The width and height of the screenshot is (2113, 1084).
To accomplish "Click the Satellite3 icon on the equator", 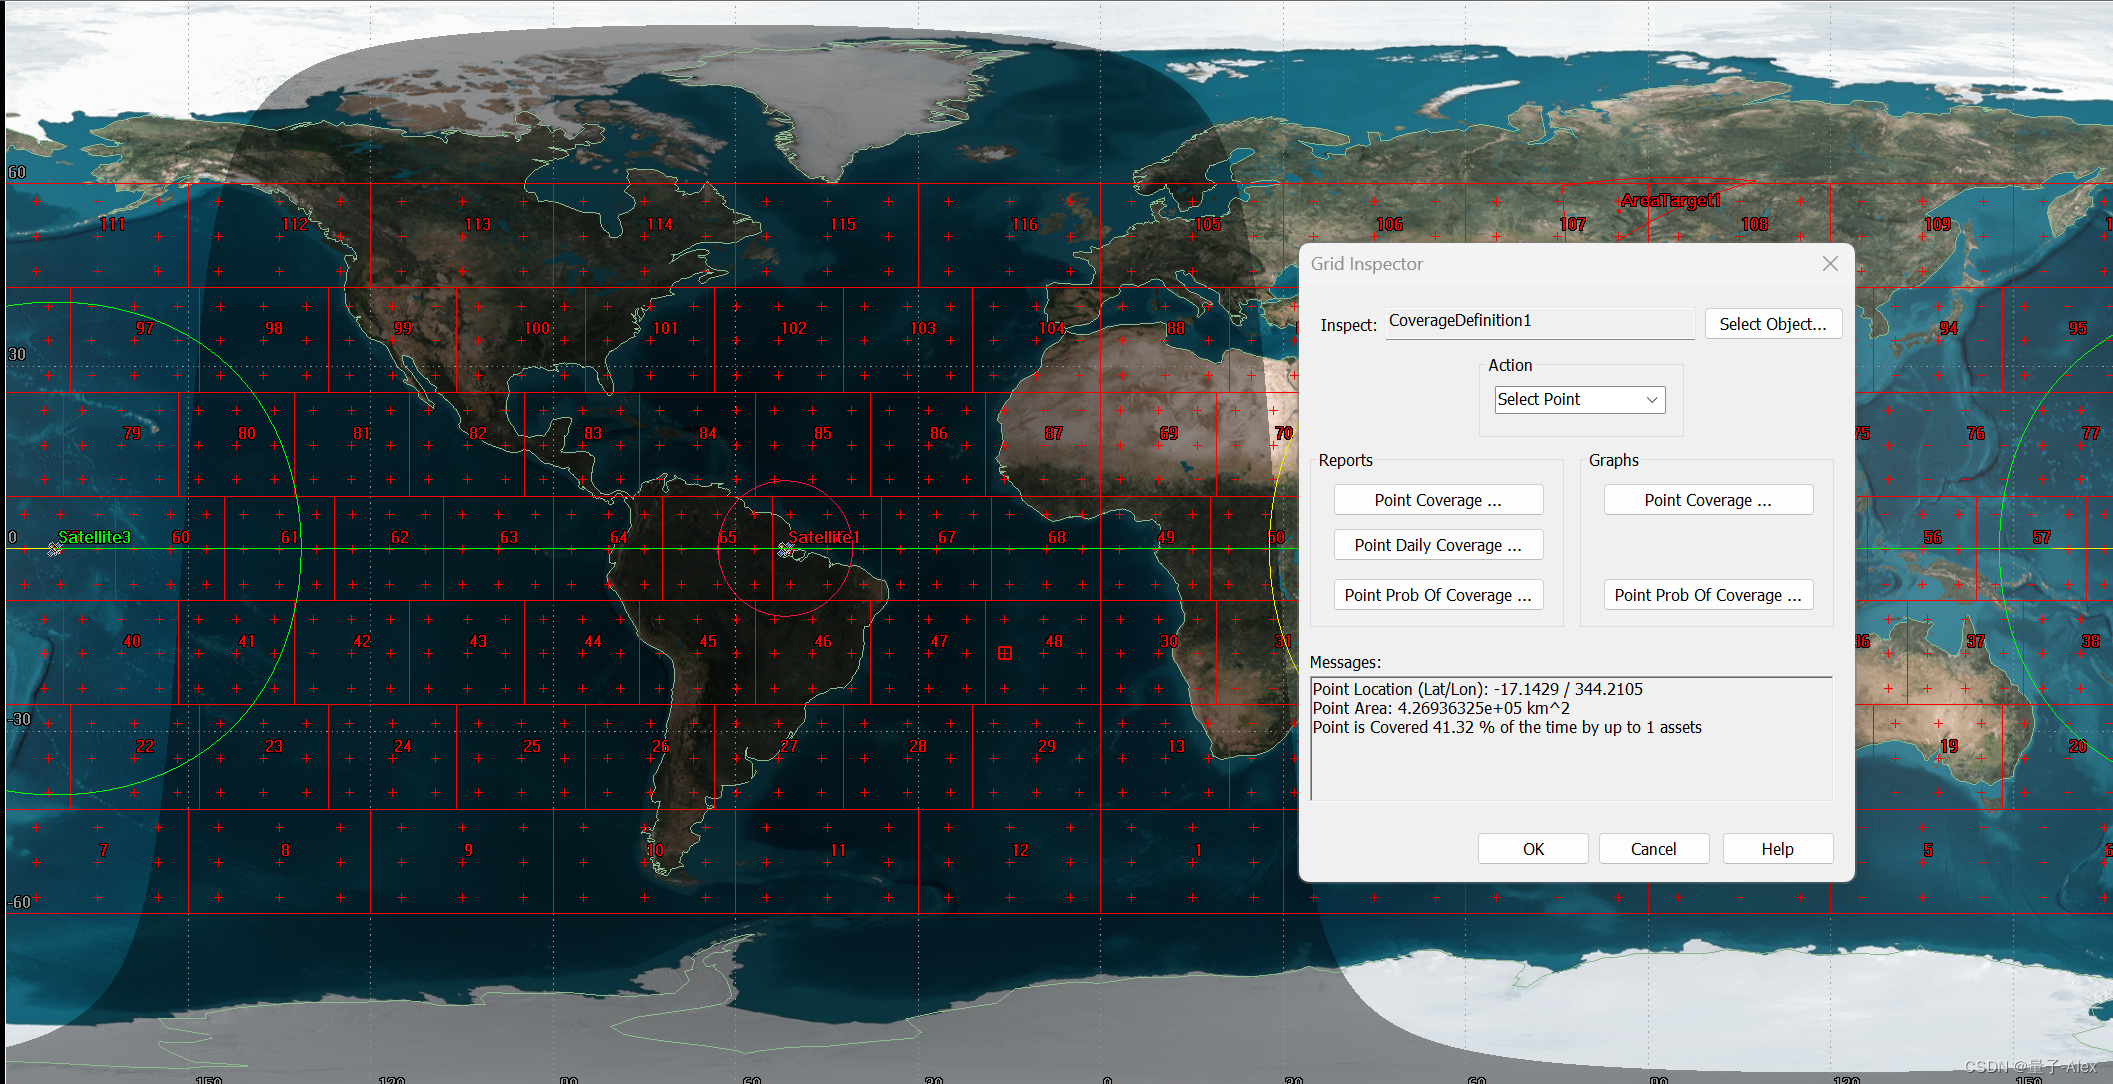I will tap(55, 549).
